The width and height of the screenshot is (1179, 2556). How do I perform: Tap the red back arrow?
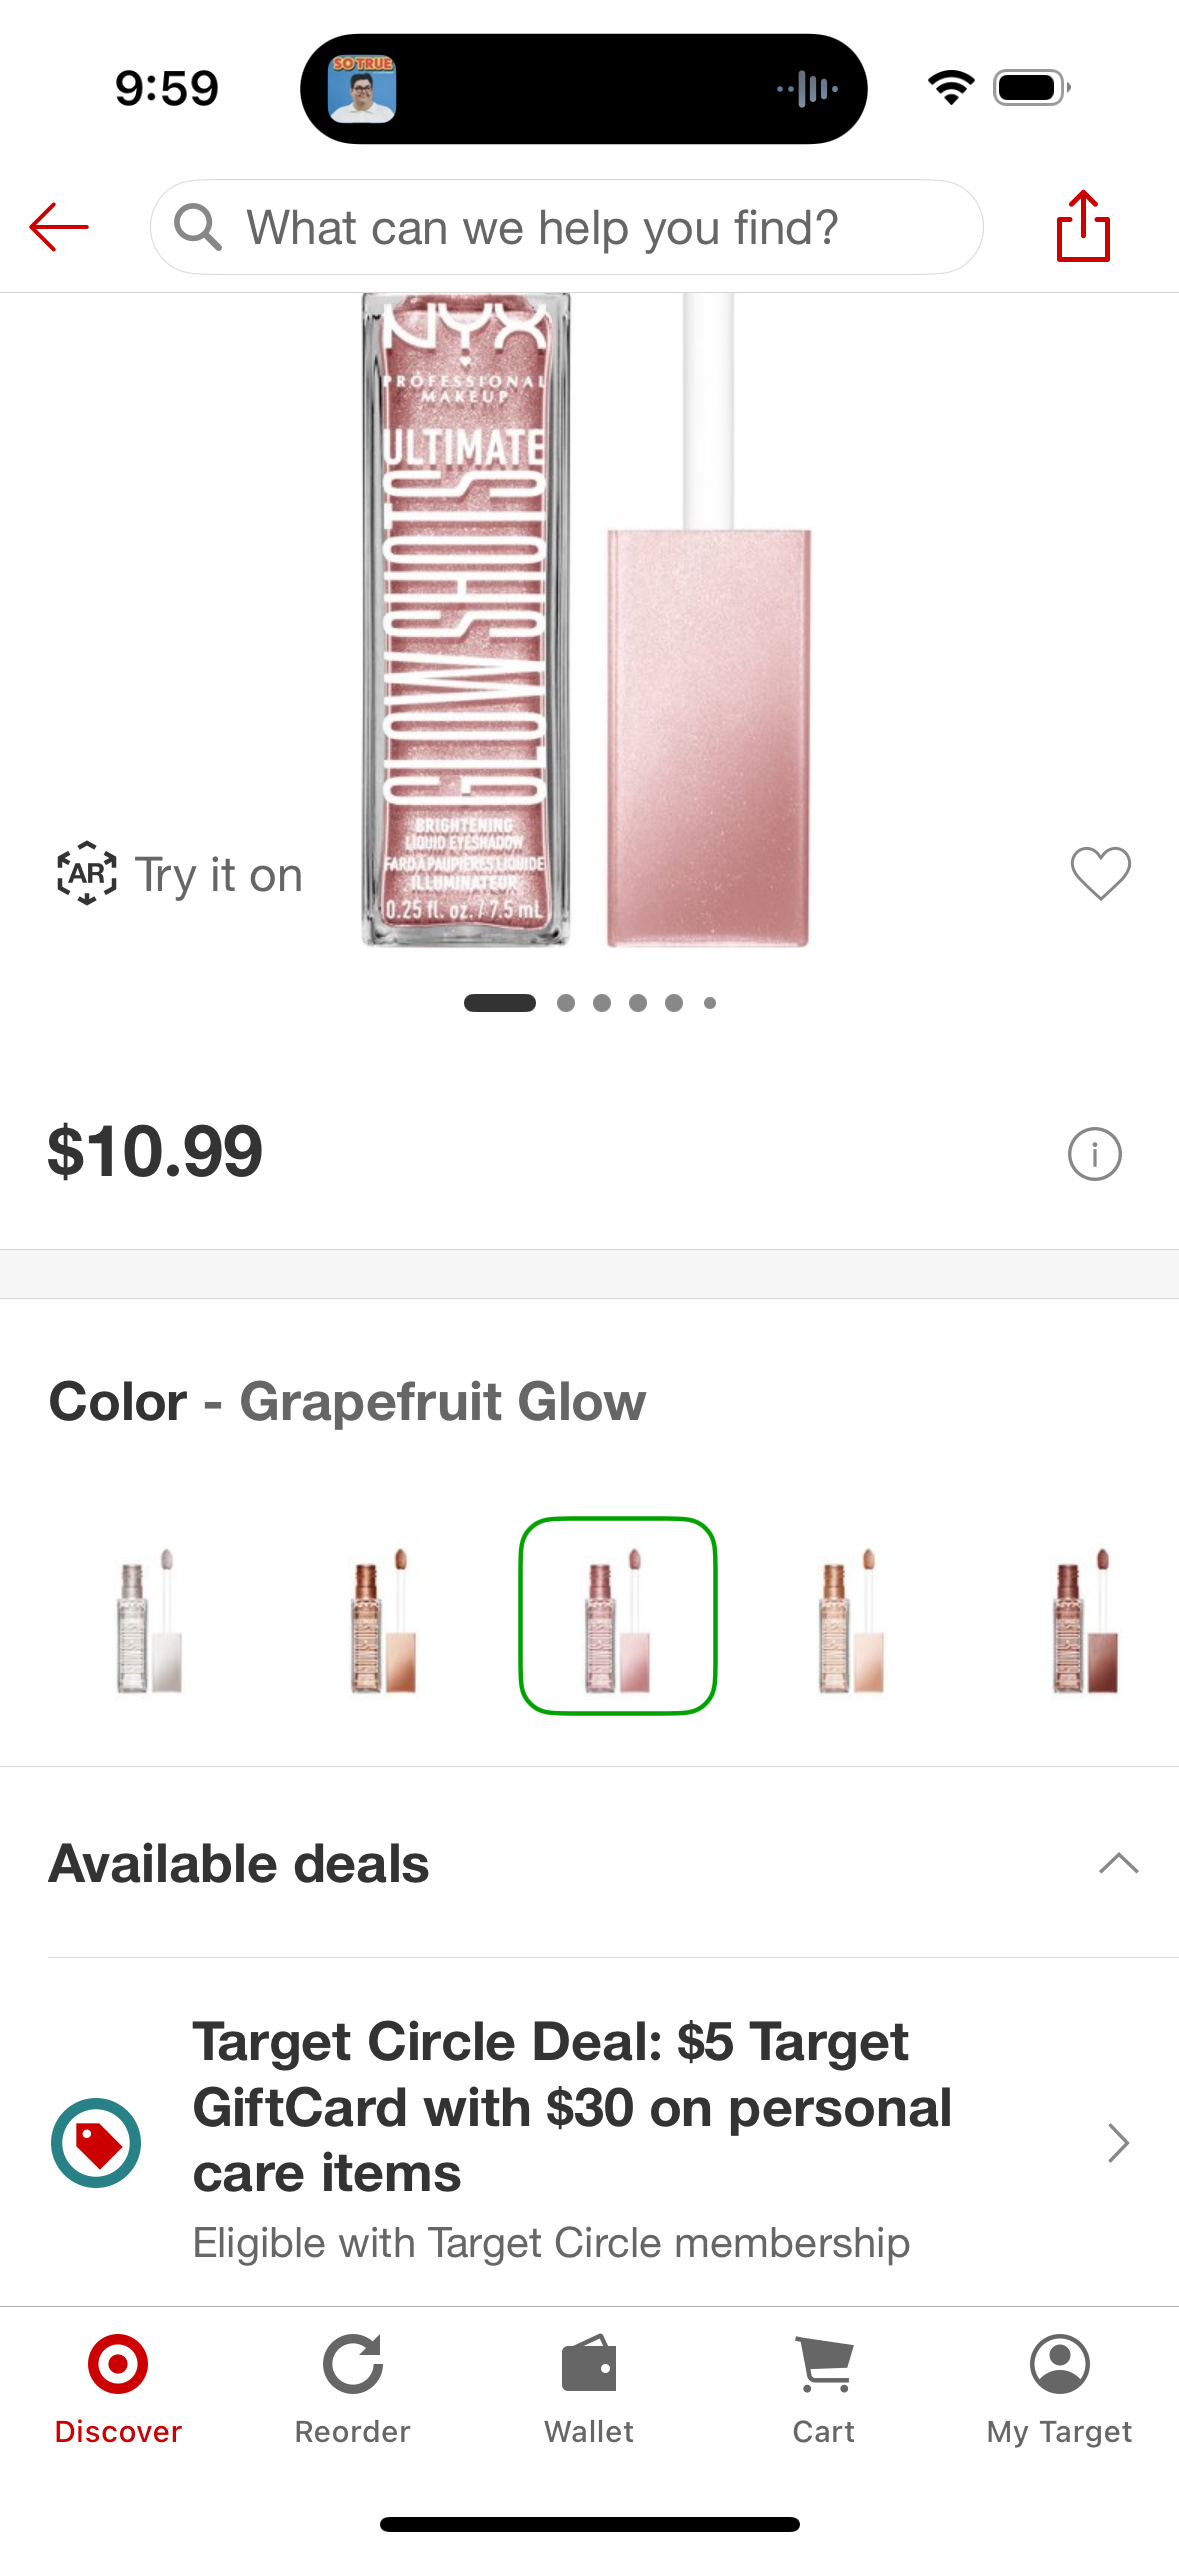pyautogui.click(x=59, y=227)
